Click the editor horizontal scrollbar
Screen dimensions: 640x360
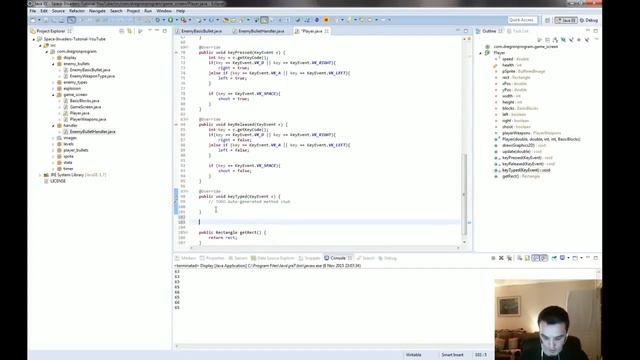coord(325,248)
